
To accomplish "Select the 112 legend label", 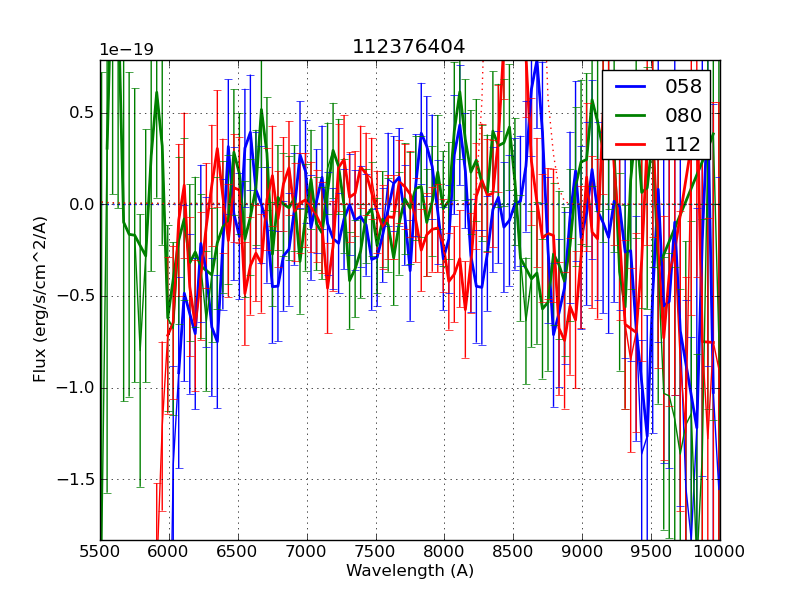I will 683,145.
